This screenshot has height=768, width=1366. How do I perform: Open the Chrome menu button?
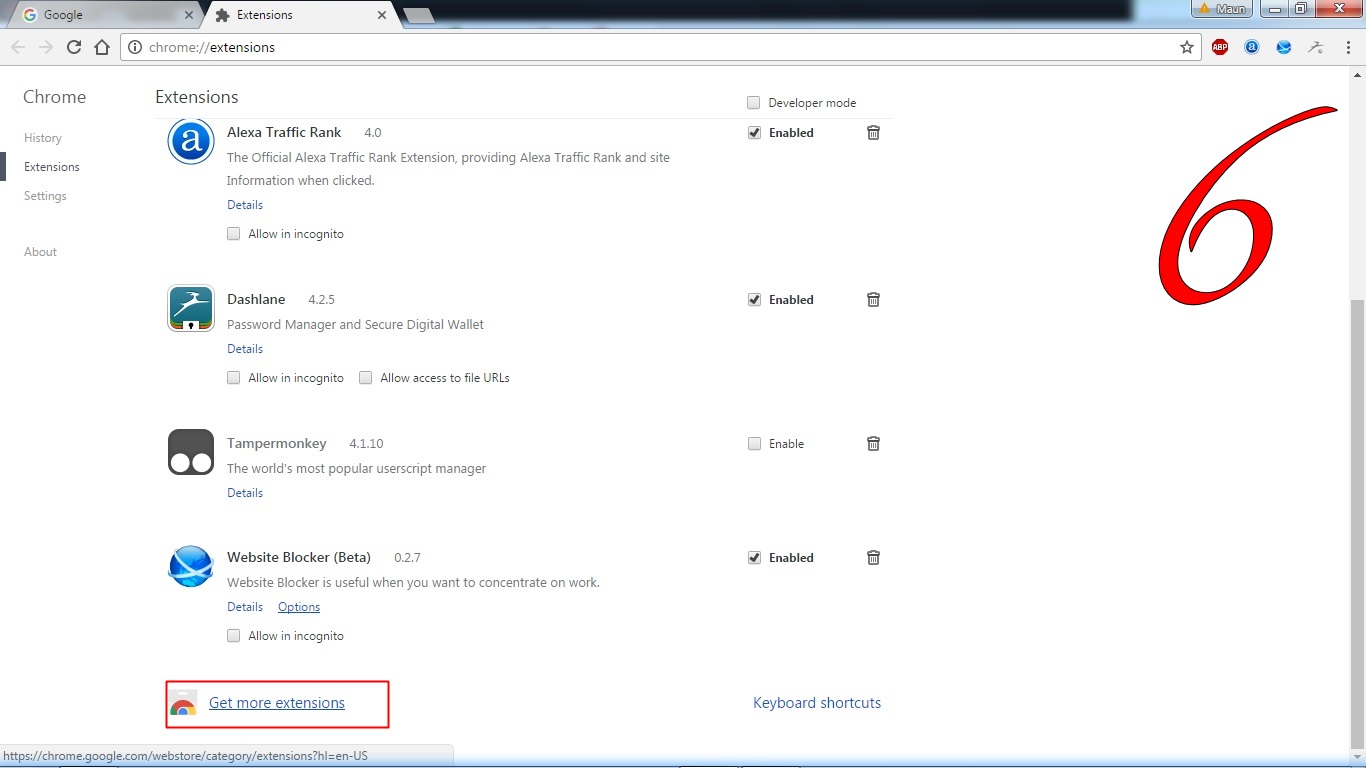tap(1348, 47)
